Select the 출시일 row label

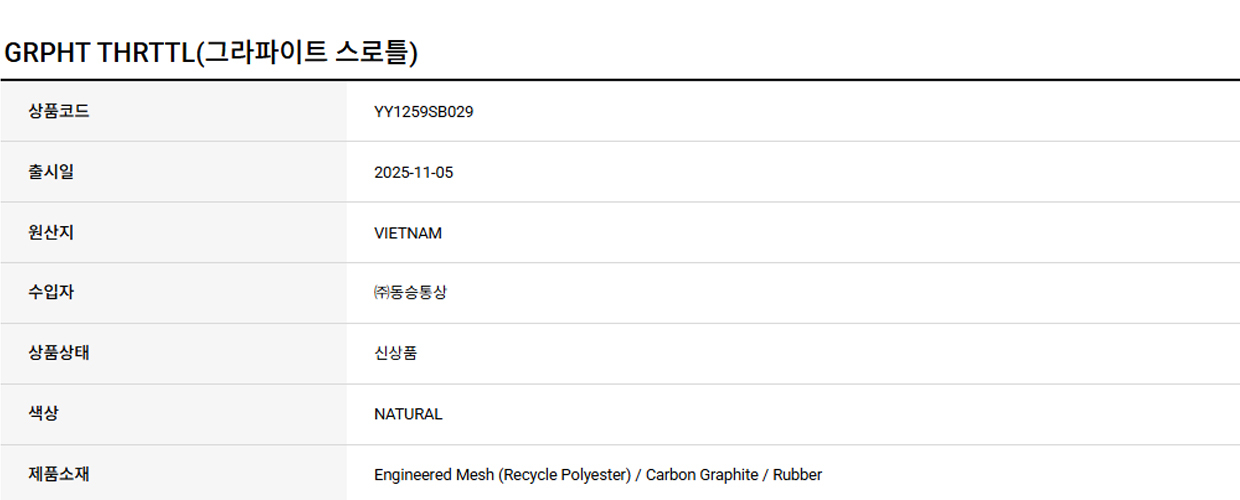pos(51,172)
